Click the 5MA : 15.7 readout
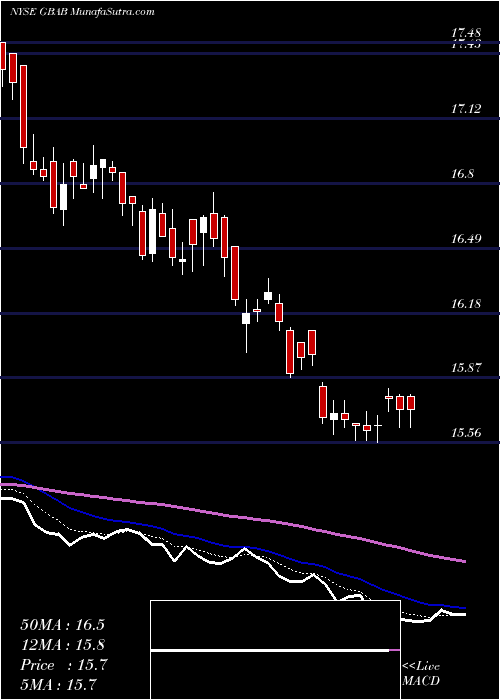500x700 pixels. (x=58, y=684)
